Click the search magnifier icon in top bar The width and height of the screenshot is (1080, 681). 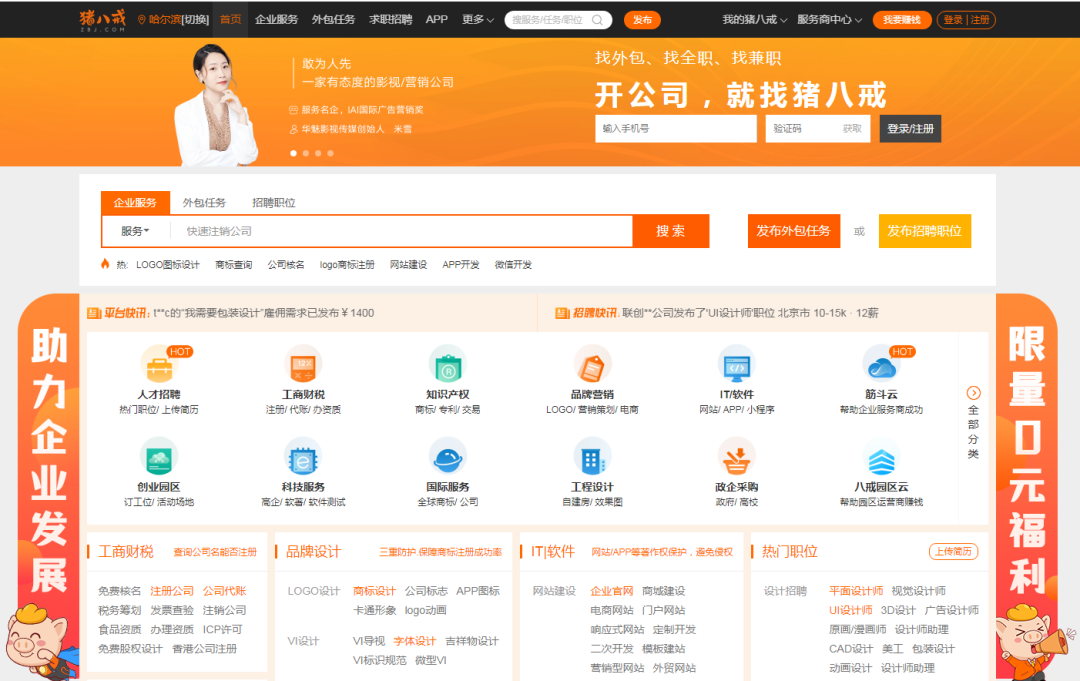pyautogui.click(x=598, y=20)
